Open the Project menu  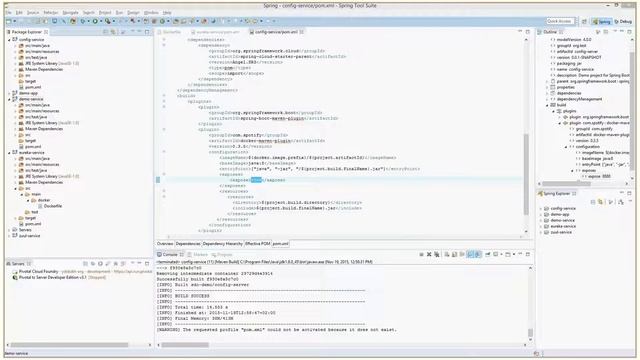[x=105, y=13]
